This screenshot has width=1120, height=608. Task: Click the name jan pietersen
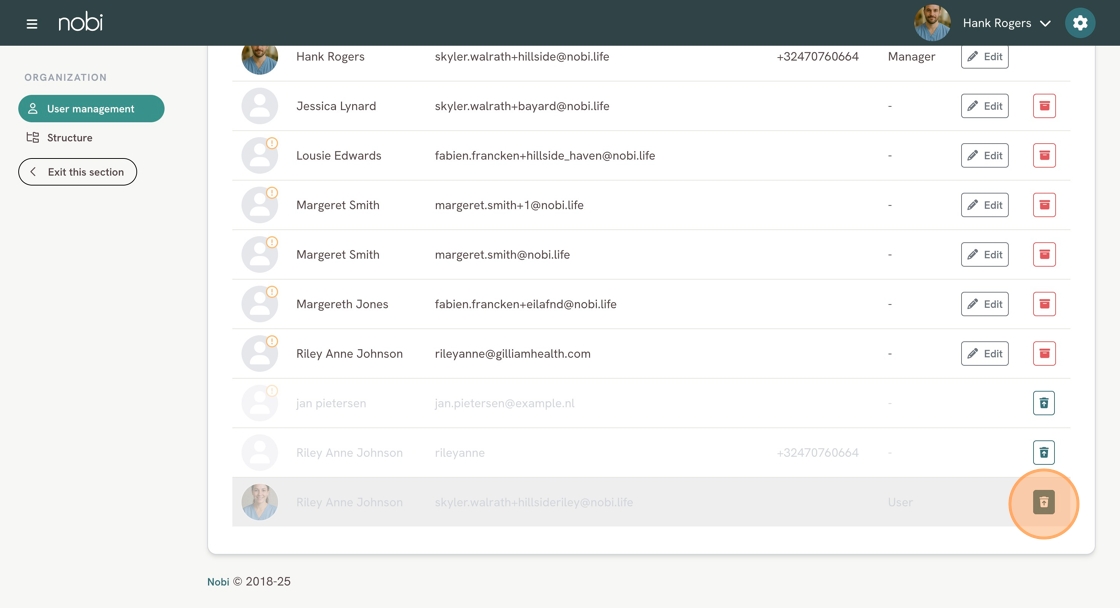331,403
